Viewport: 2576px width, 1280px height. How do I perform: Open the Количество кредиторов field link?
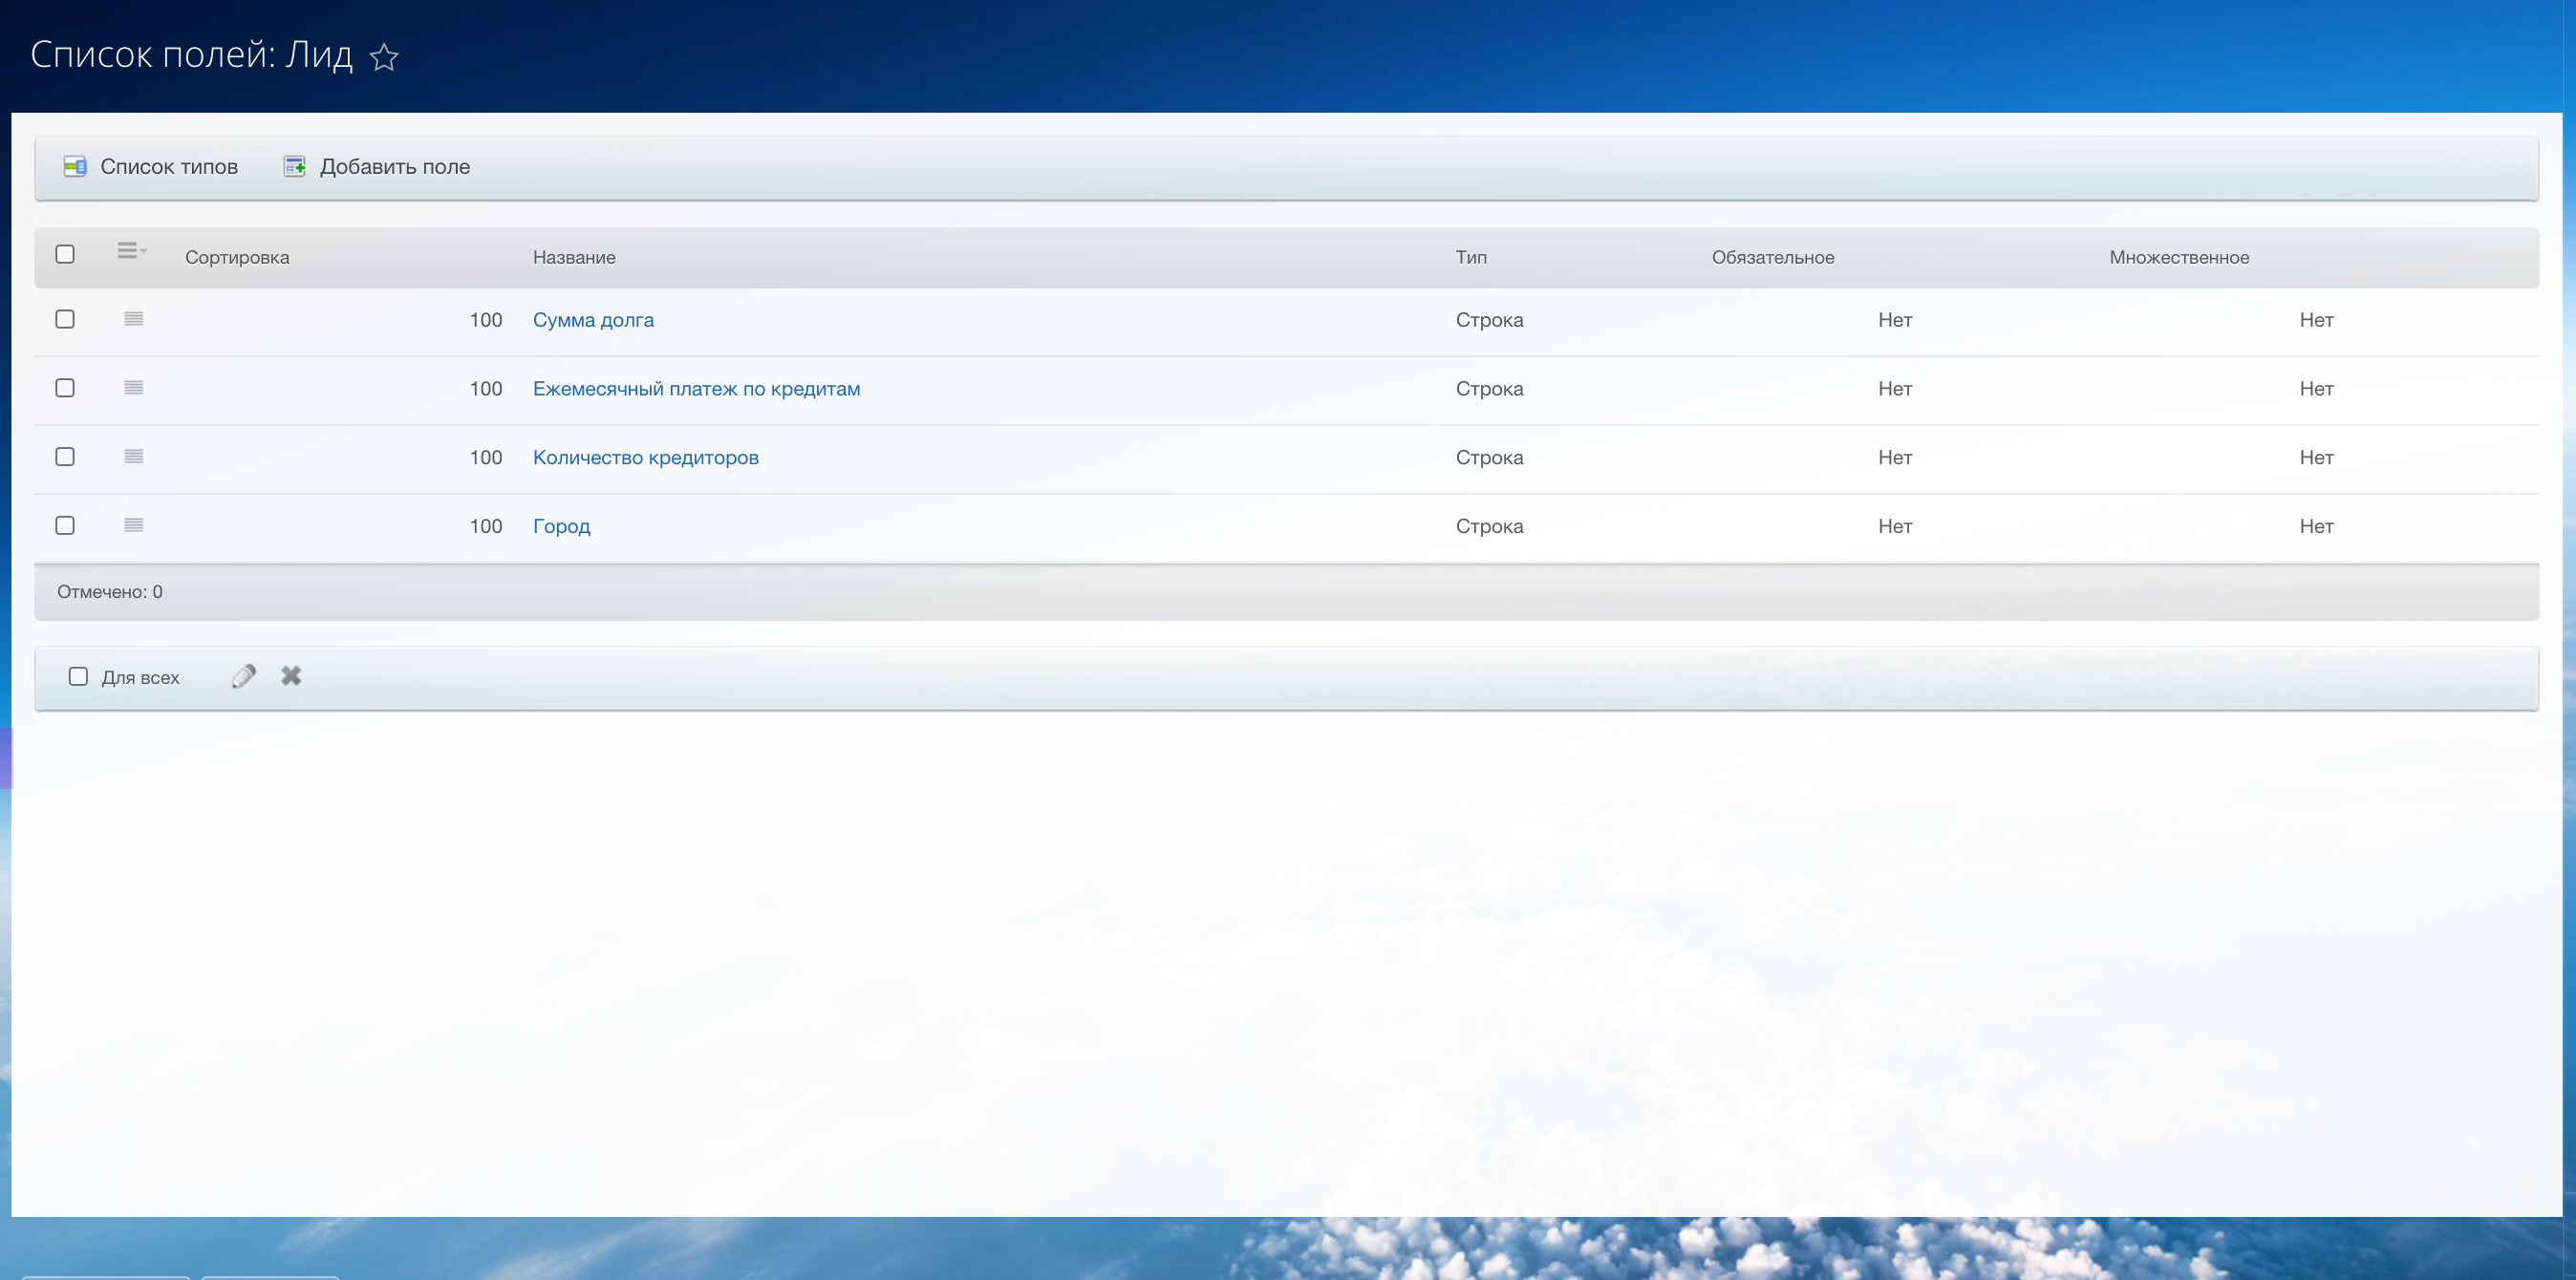click(645, 458)
